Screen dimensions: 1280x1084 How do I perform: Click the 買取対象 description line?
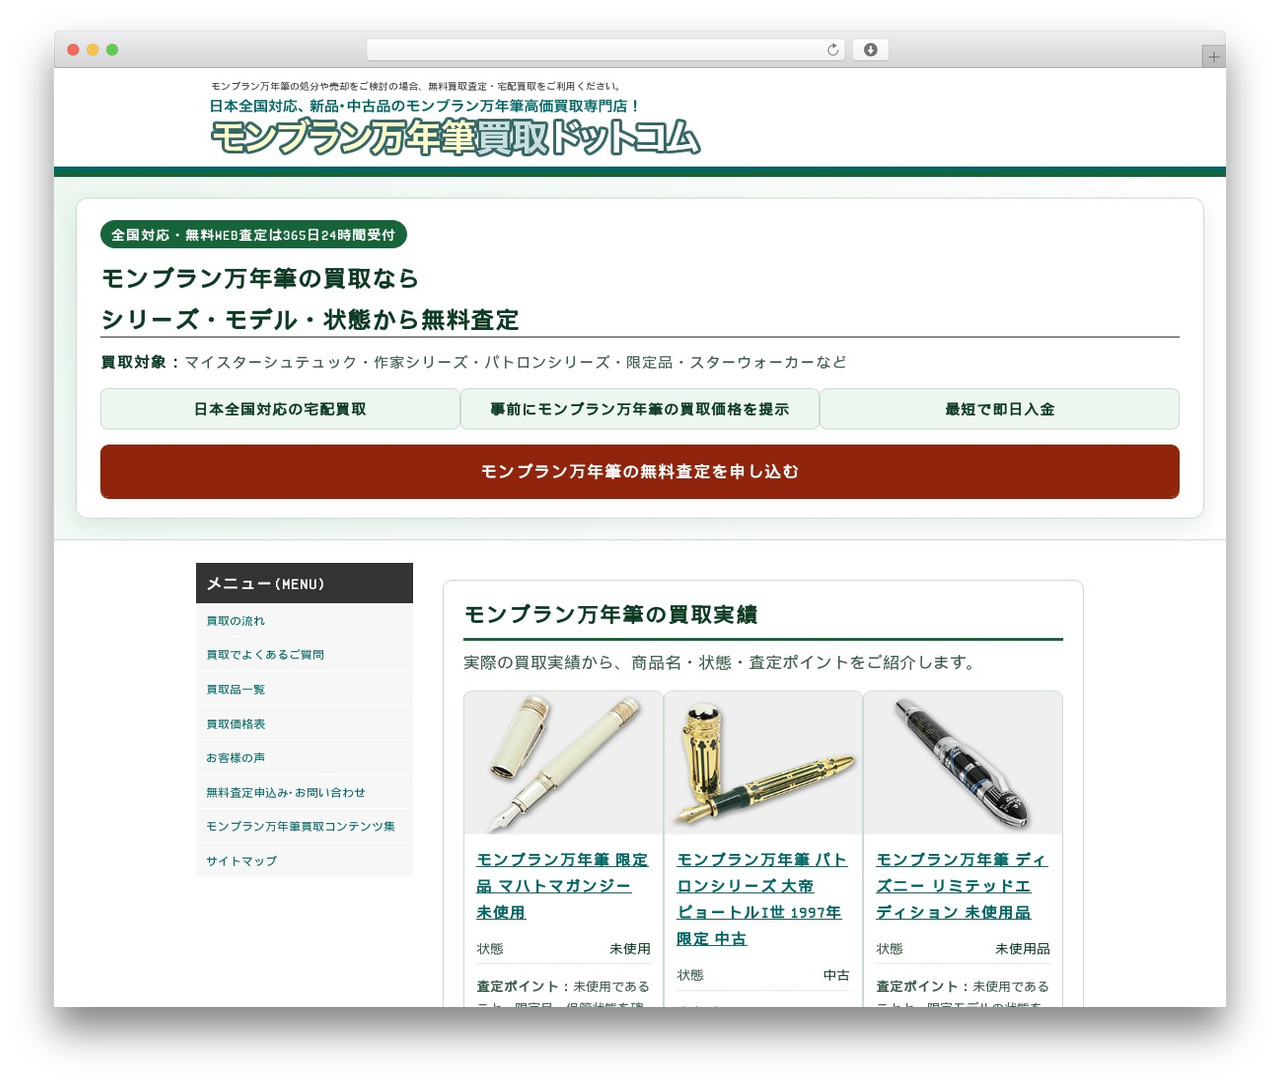(473, 362)
